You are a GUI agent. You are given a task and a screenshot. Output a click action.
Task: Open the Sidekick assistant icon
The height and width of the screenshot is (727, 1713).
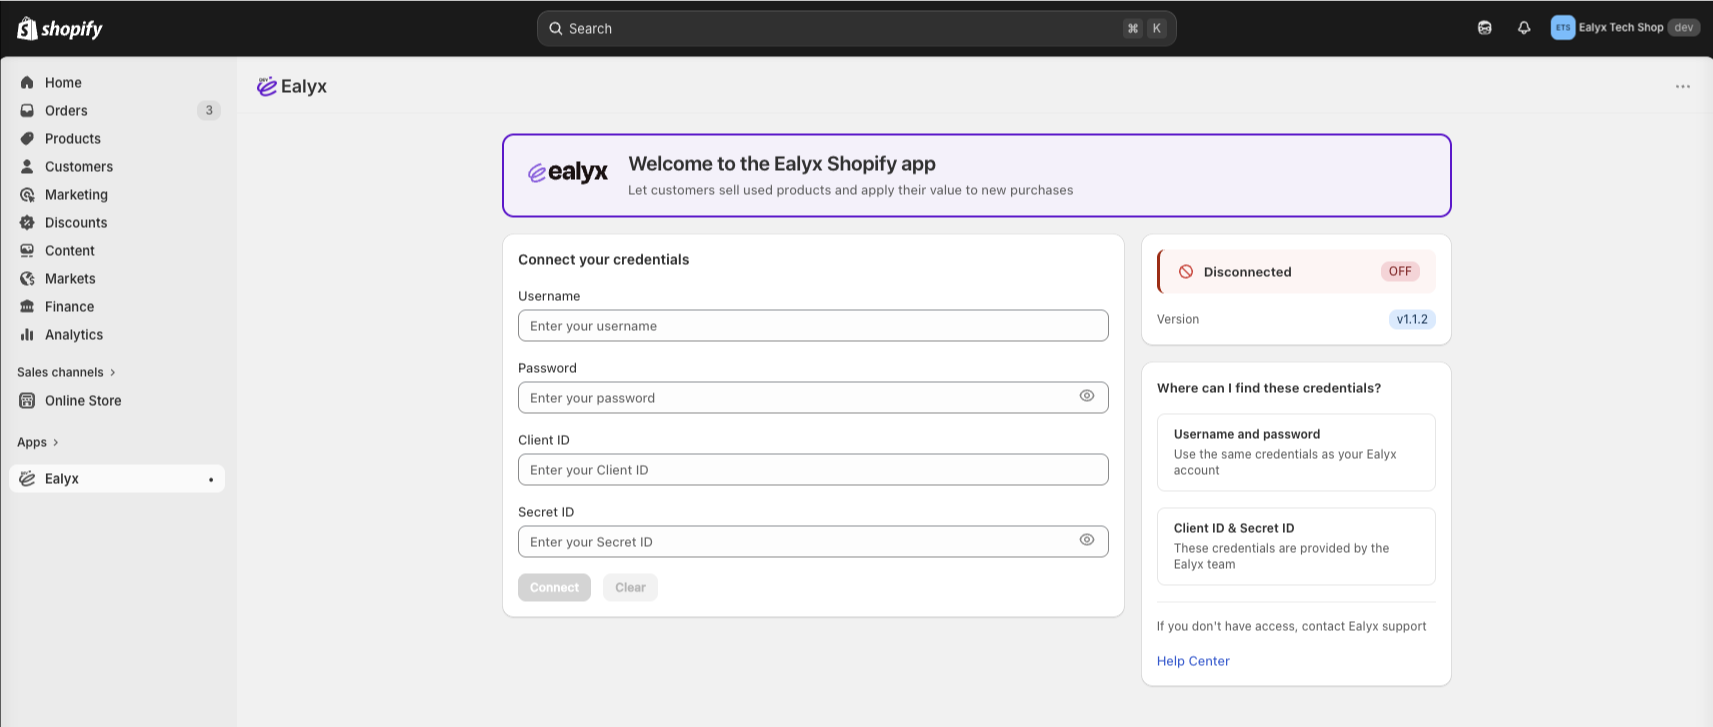point(1485,28)
